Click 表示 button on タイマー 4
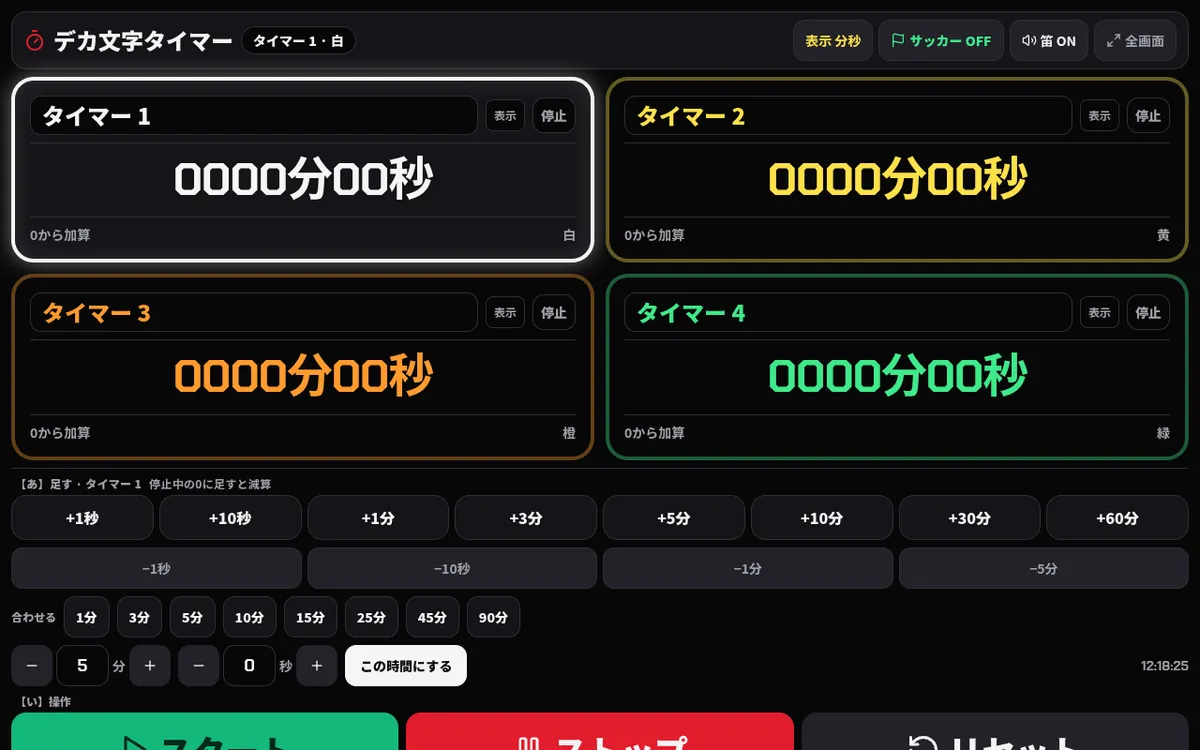 (1099, 313)
